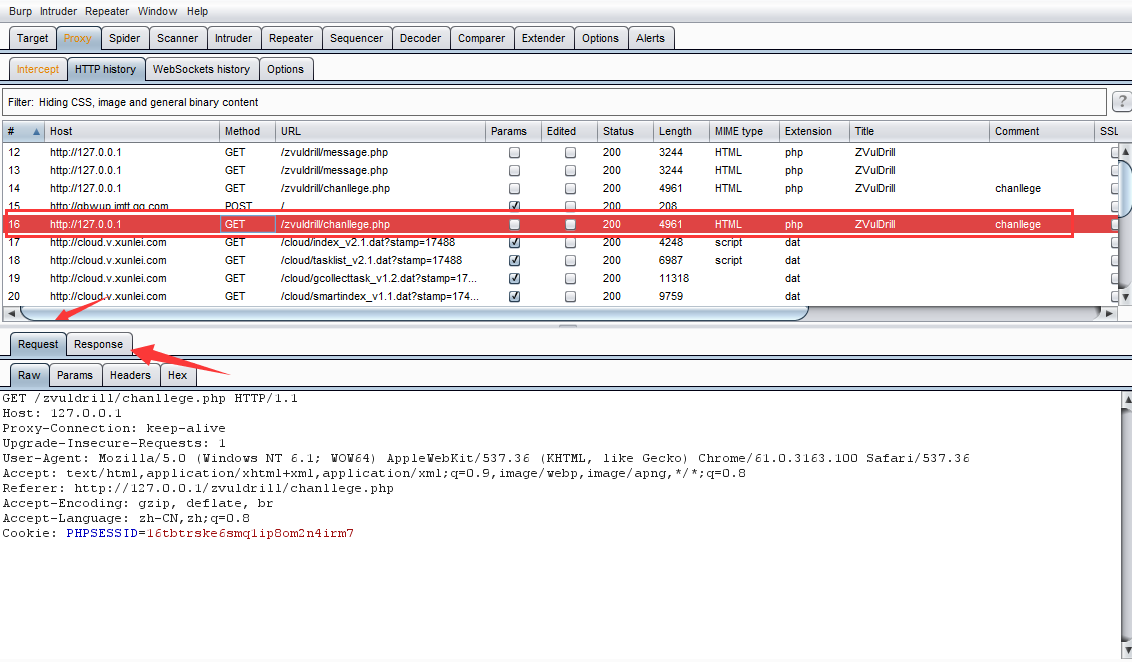
Task: Click the filter bar to edit filters
Action: tap(554, 103)
